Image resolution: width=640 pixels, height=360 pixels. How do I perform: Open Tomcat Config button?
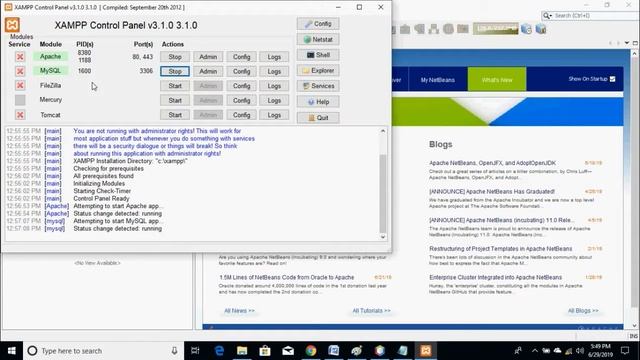coord(241,115)
